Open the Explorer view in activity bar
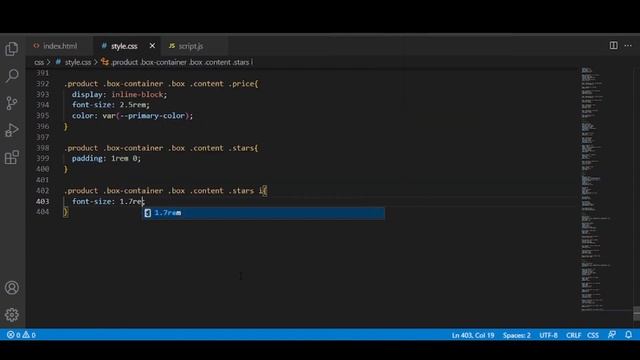 (12, 49)
